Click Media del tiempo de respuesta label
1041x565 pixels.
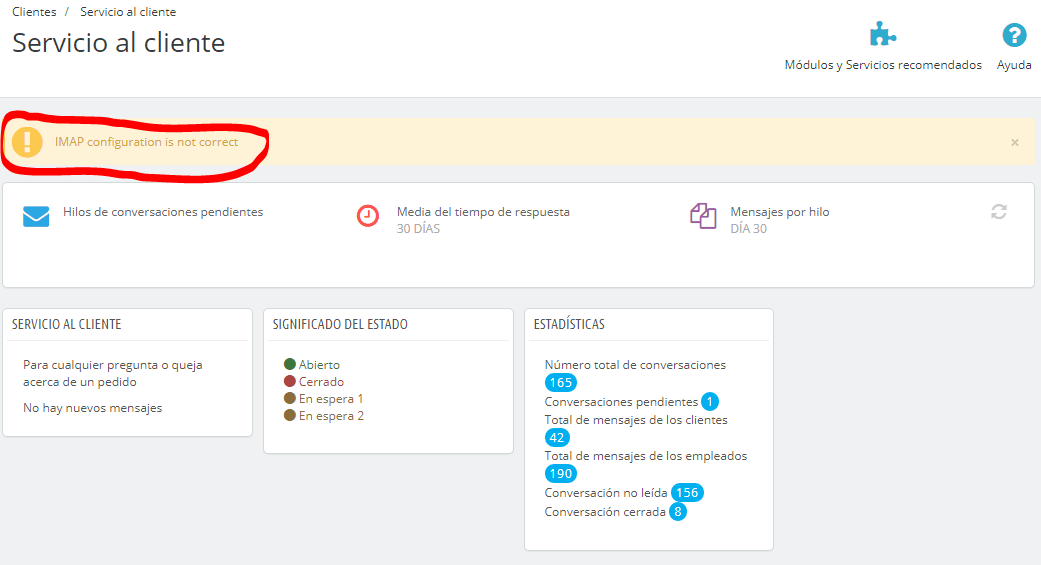point(483,212)
